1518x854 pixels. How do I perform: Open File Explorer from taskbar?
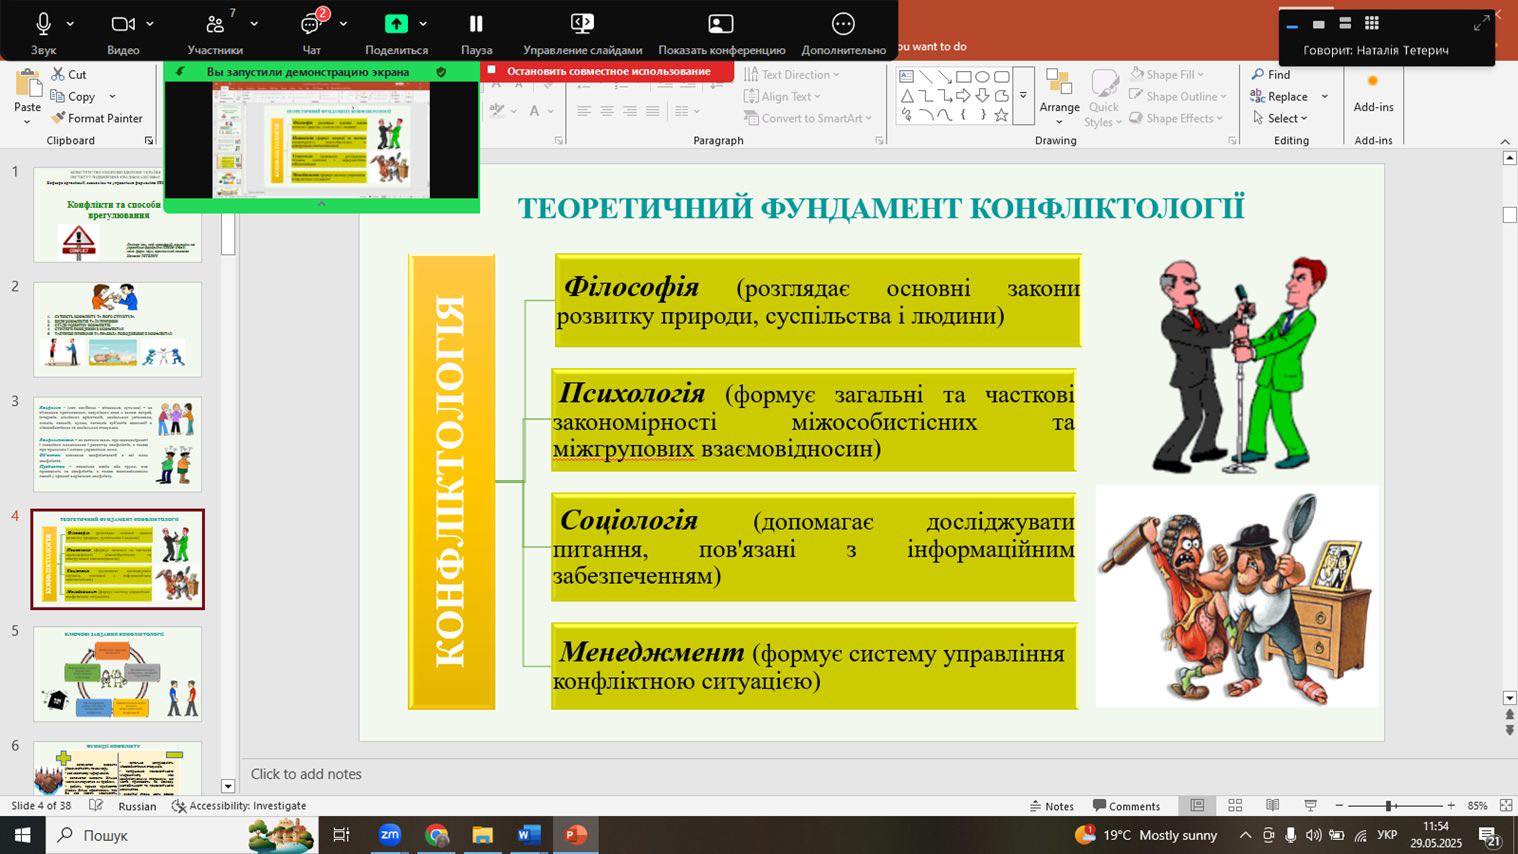point(482,835)
